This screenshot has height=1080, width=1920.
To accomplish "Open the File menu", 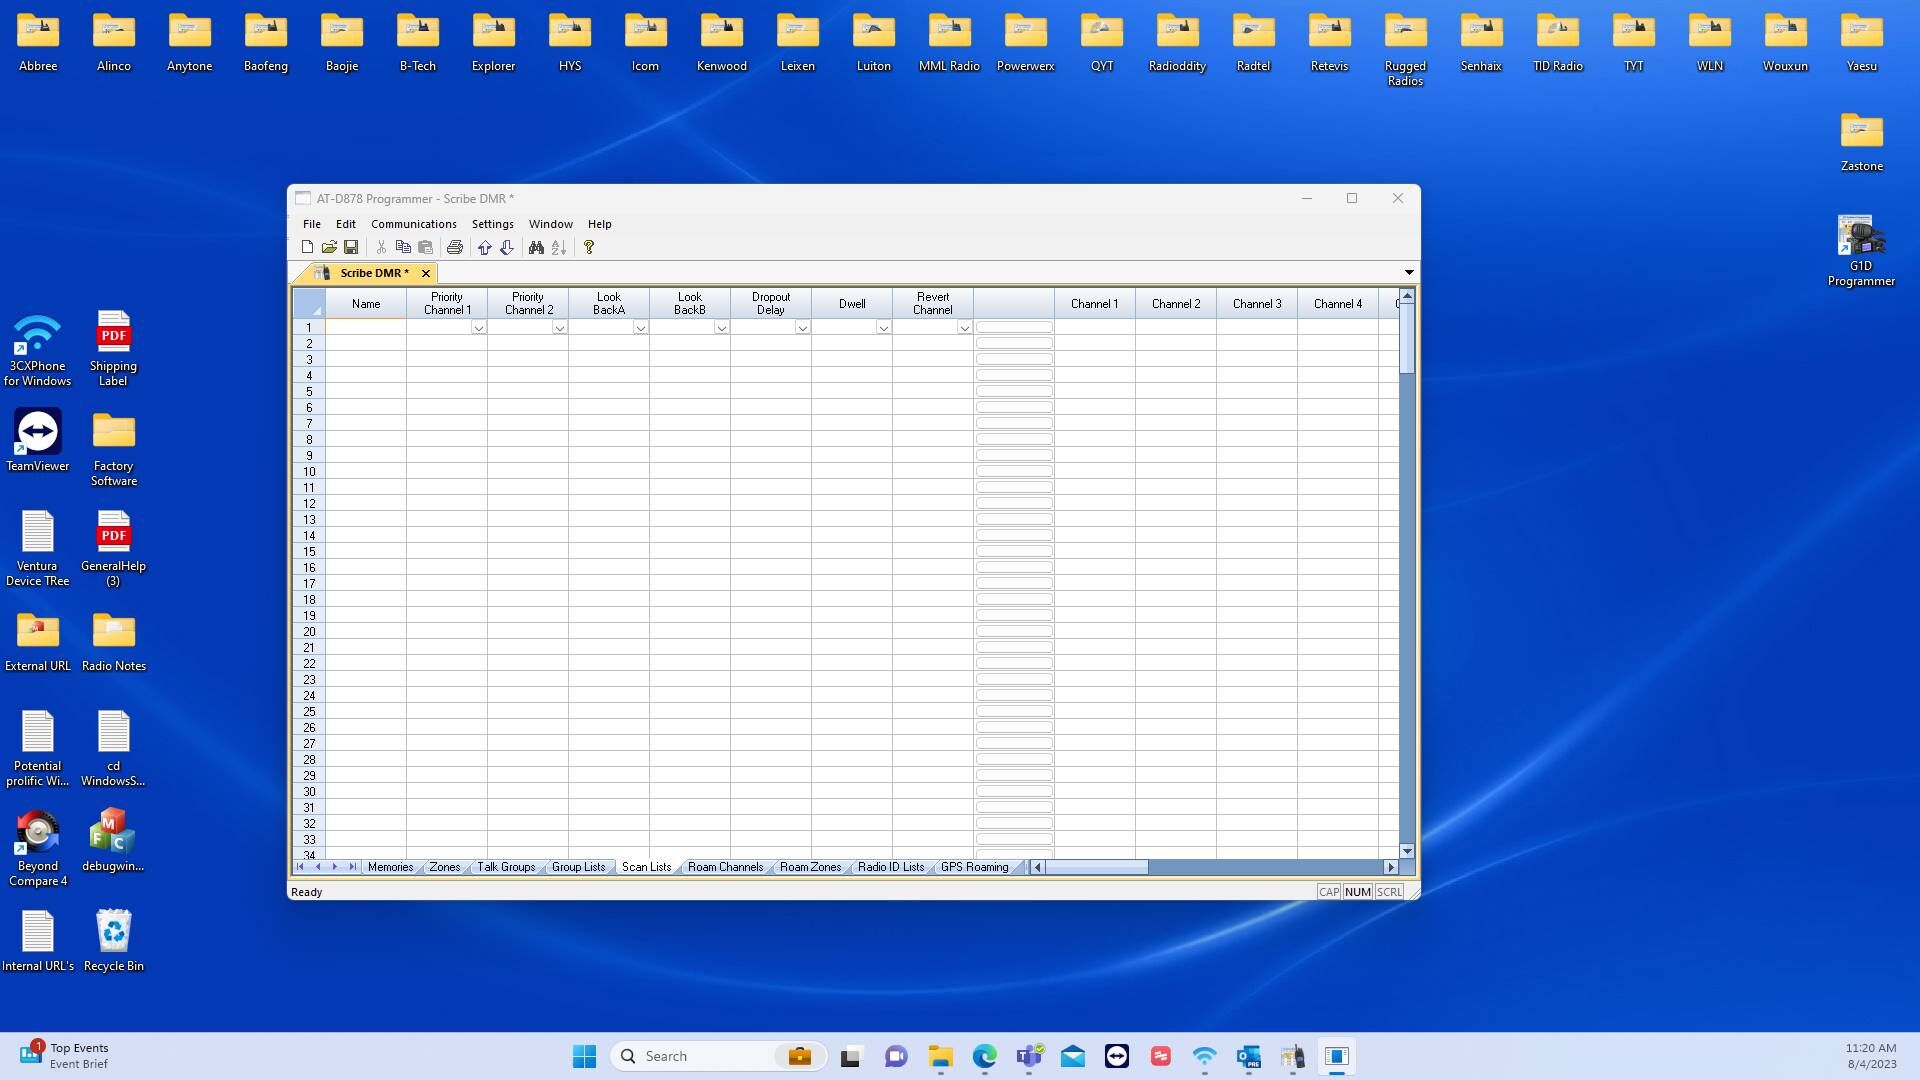I will pos(312,224).
